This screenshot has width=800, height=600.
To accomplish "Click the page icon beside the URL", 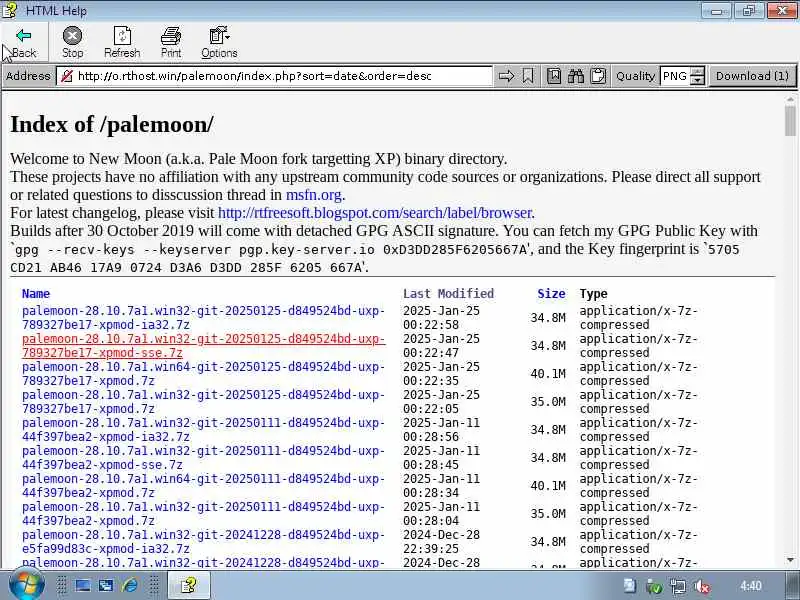I will [x=66, y=76].
